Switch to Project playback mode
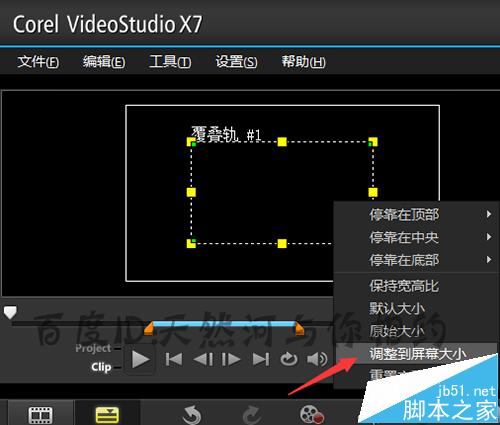This screenshot has width=500, height=425. 93,348
